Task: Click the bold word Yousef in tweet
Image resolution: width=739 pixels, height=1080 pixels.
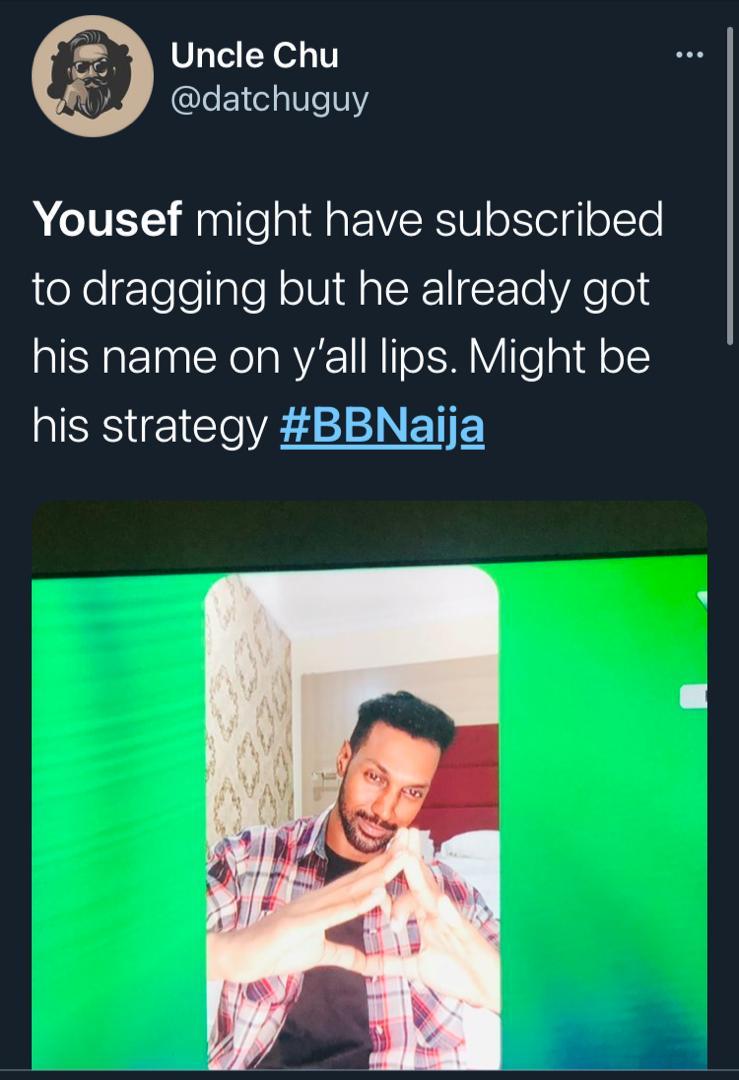Action: (107, 220)
